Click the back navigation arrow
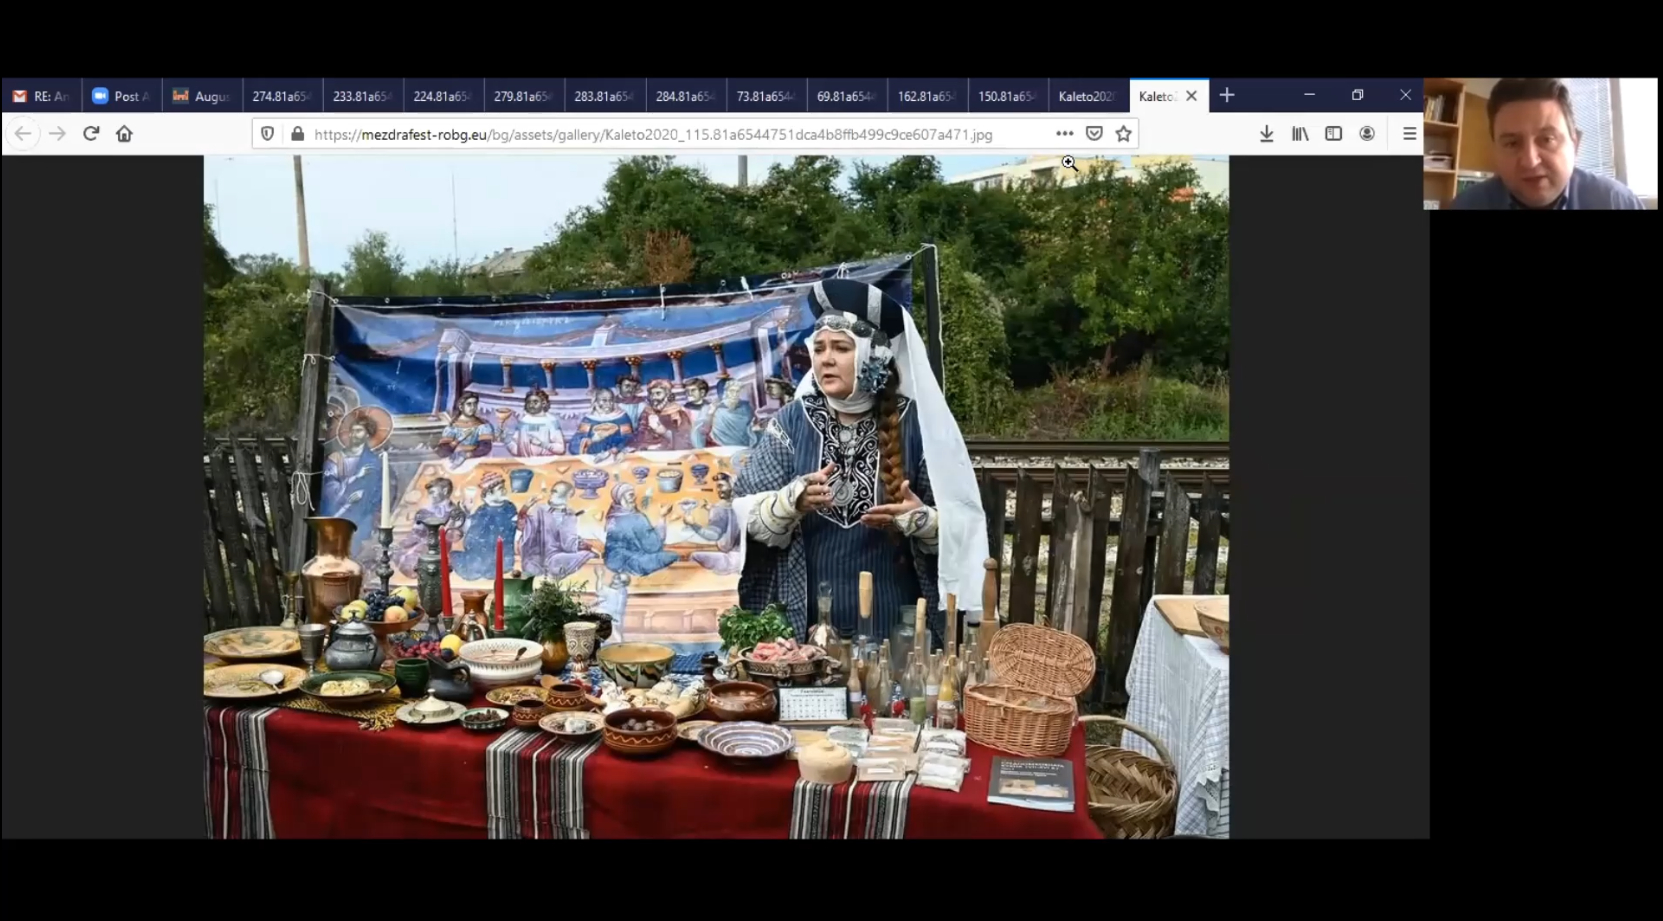Screen dimensions: 1663x921 (x=23, y=134)
